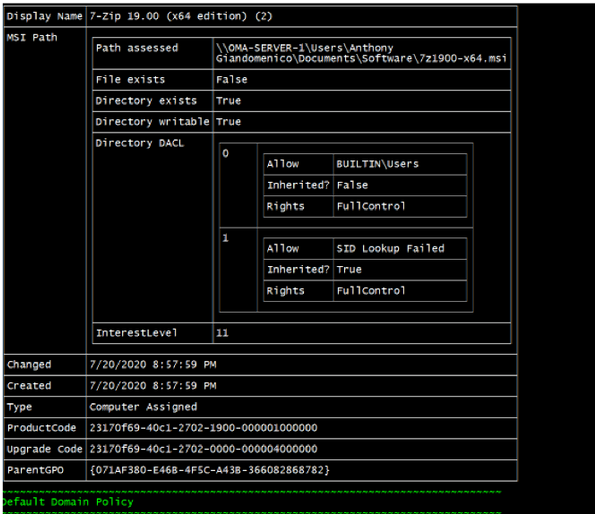Click the ProductCode GUID value
Screen dimensions: 601x523
pos(203,428)
